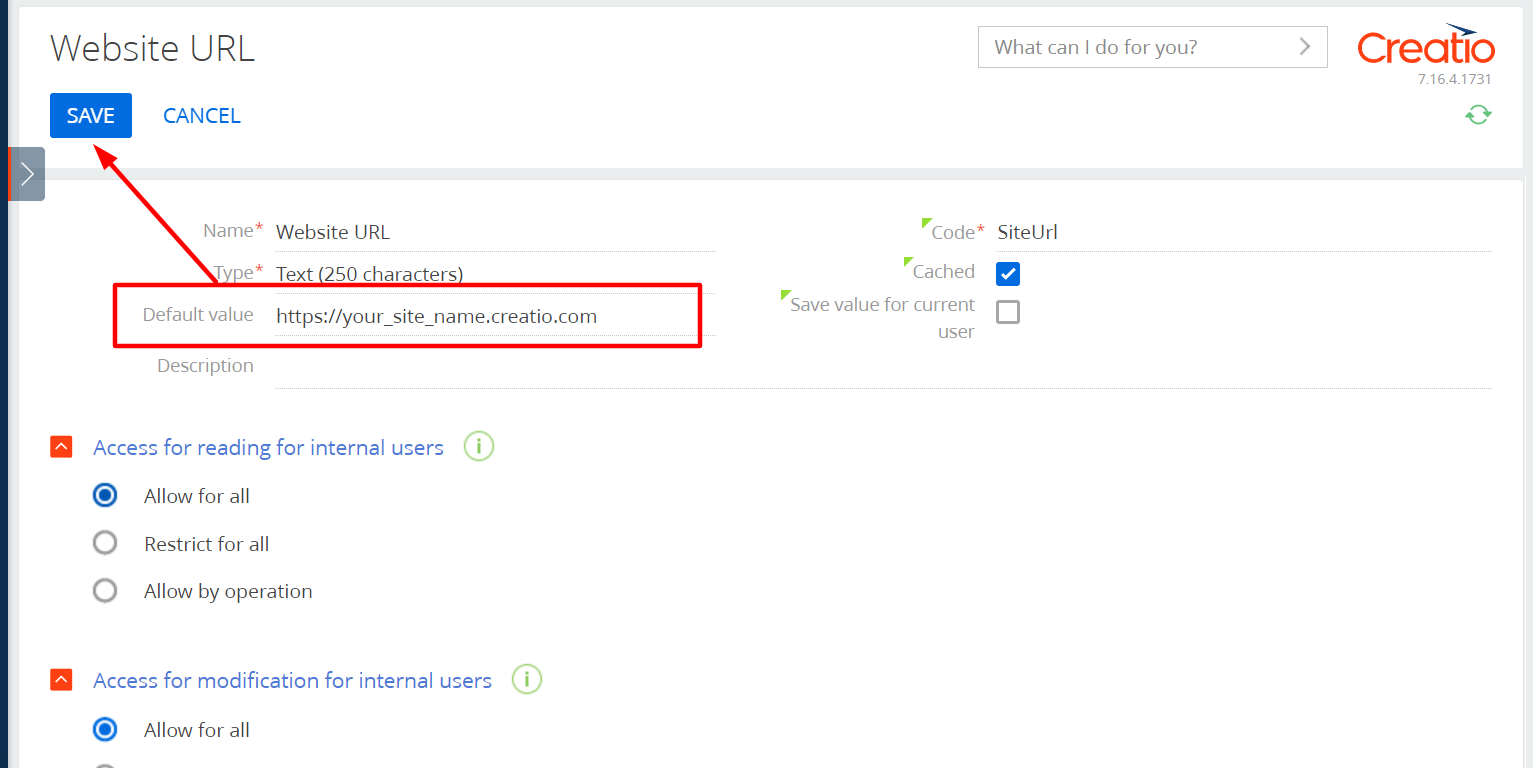Select Allow for all under modification access
The width and height of the screenshot is (1533, 768).
[105, 730]
